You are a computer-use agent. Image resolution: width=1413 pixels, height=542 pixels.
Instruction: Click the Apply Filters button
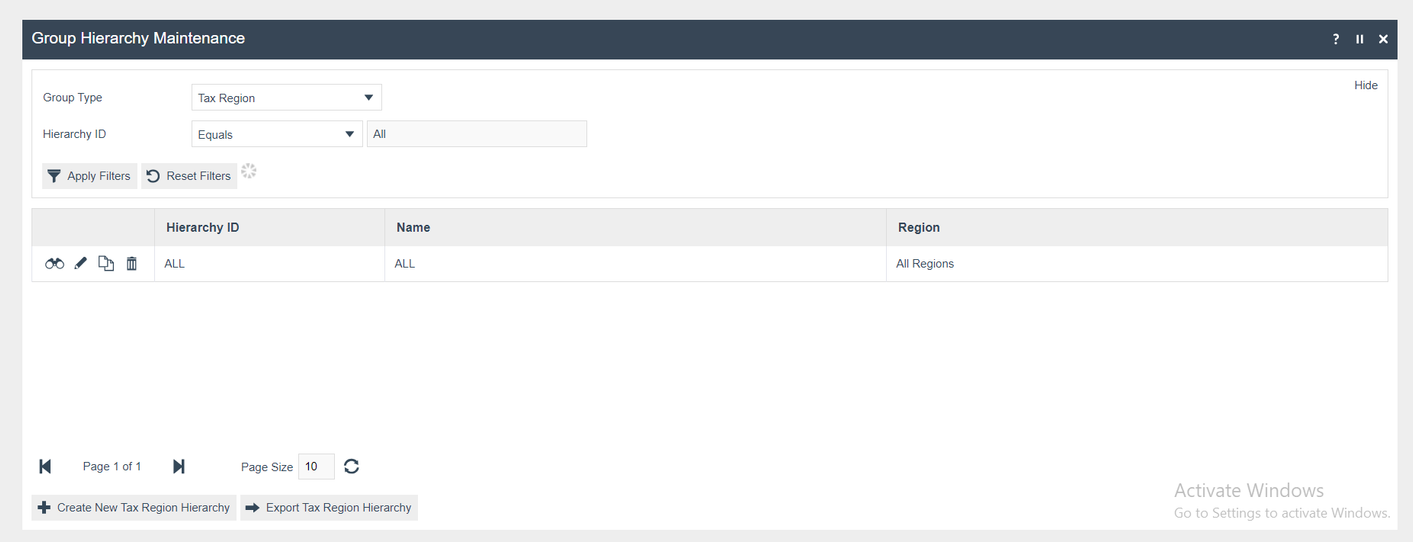pyautogui.click(x=89, y=176)
